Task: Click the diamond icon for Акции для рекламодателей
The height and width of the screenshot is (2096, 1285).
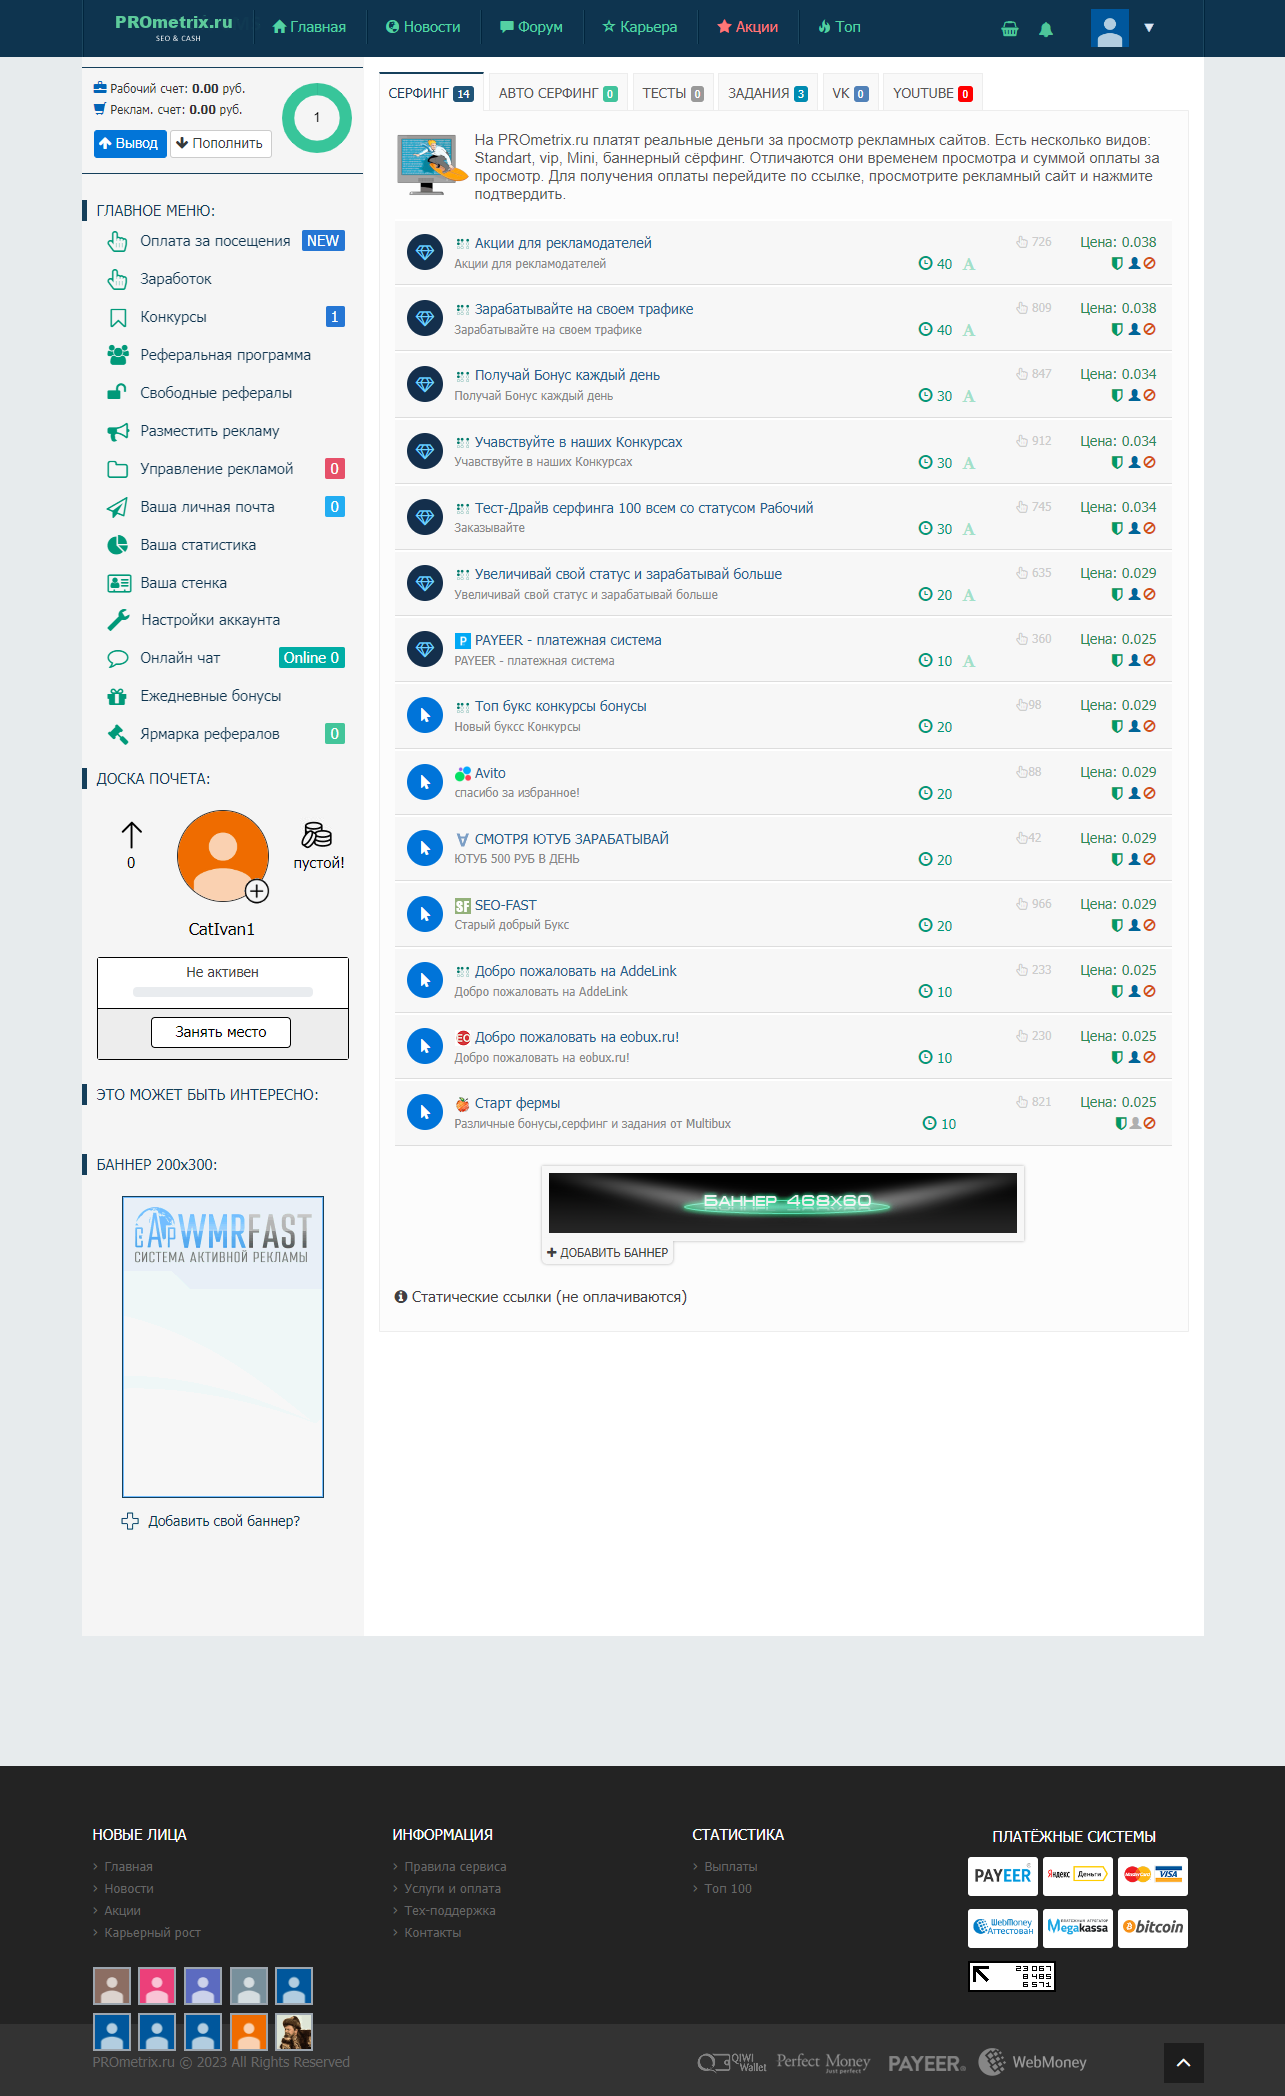Action: (425, 252)
